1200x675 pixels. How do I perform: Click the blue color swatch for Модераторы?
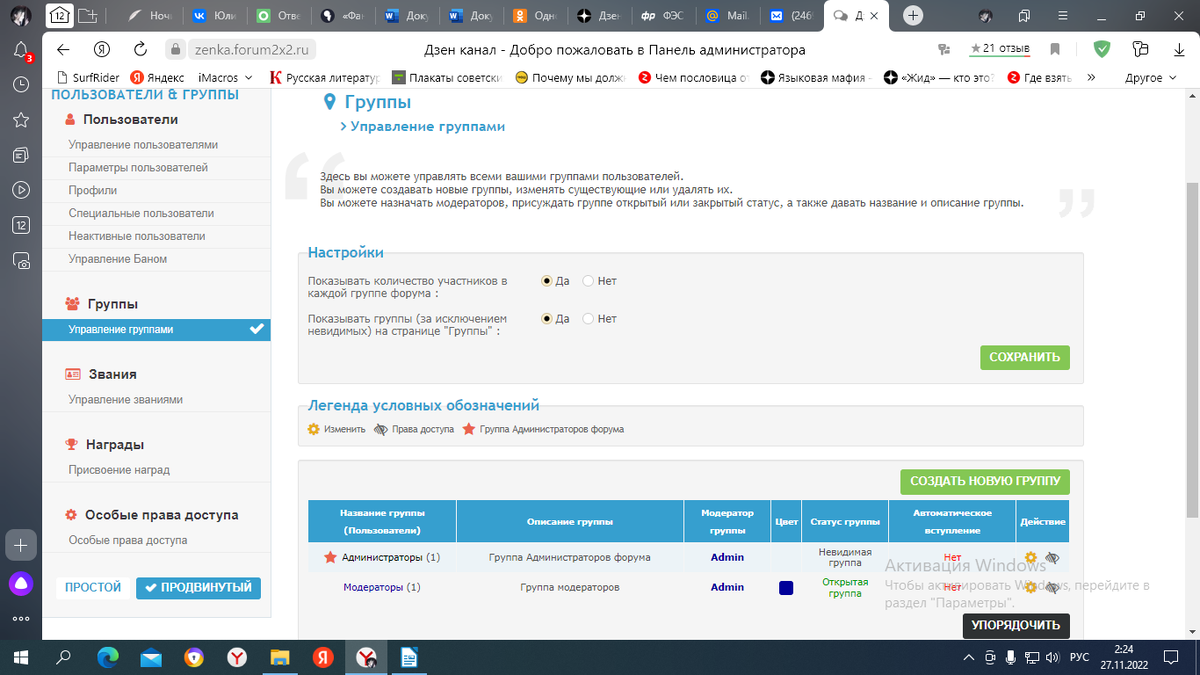(786, 588)
